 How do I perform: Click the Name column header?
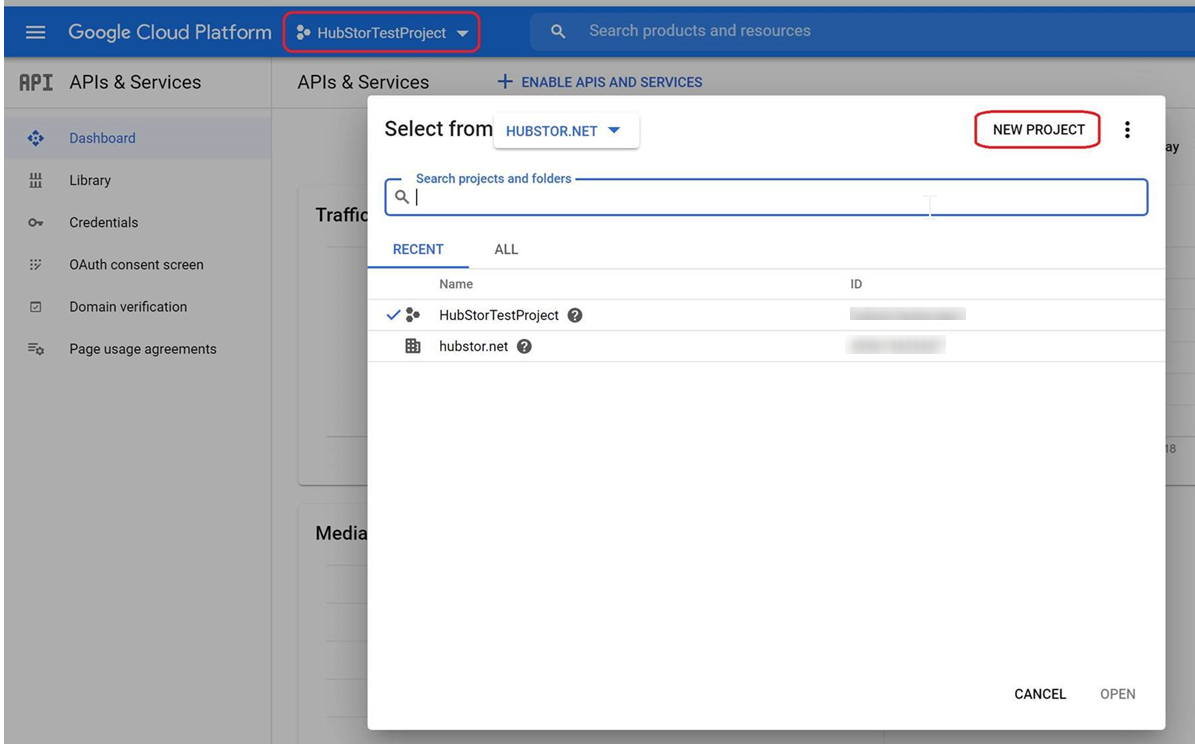(456, 284)
